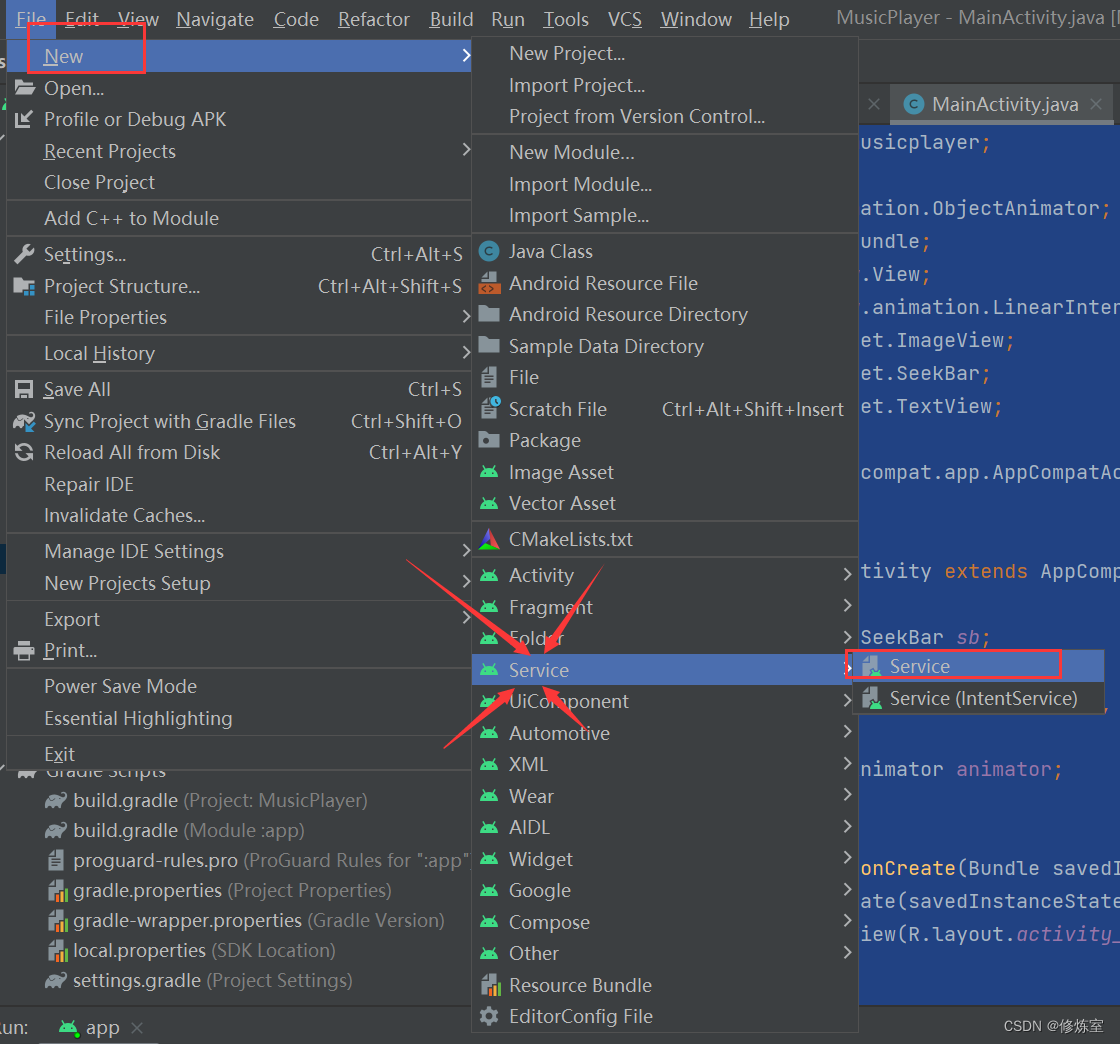Expand the Recent Projects submenu
Viewport: 1120px width, 1044px height.
[x=109, y=151]
